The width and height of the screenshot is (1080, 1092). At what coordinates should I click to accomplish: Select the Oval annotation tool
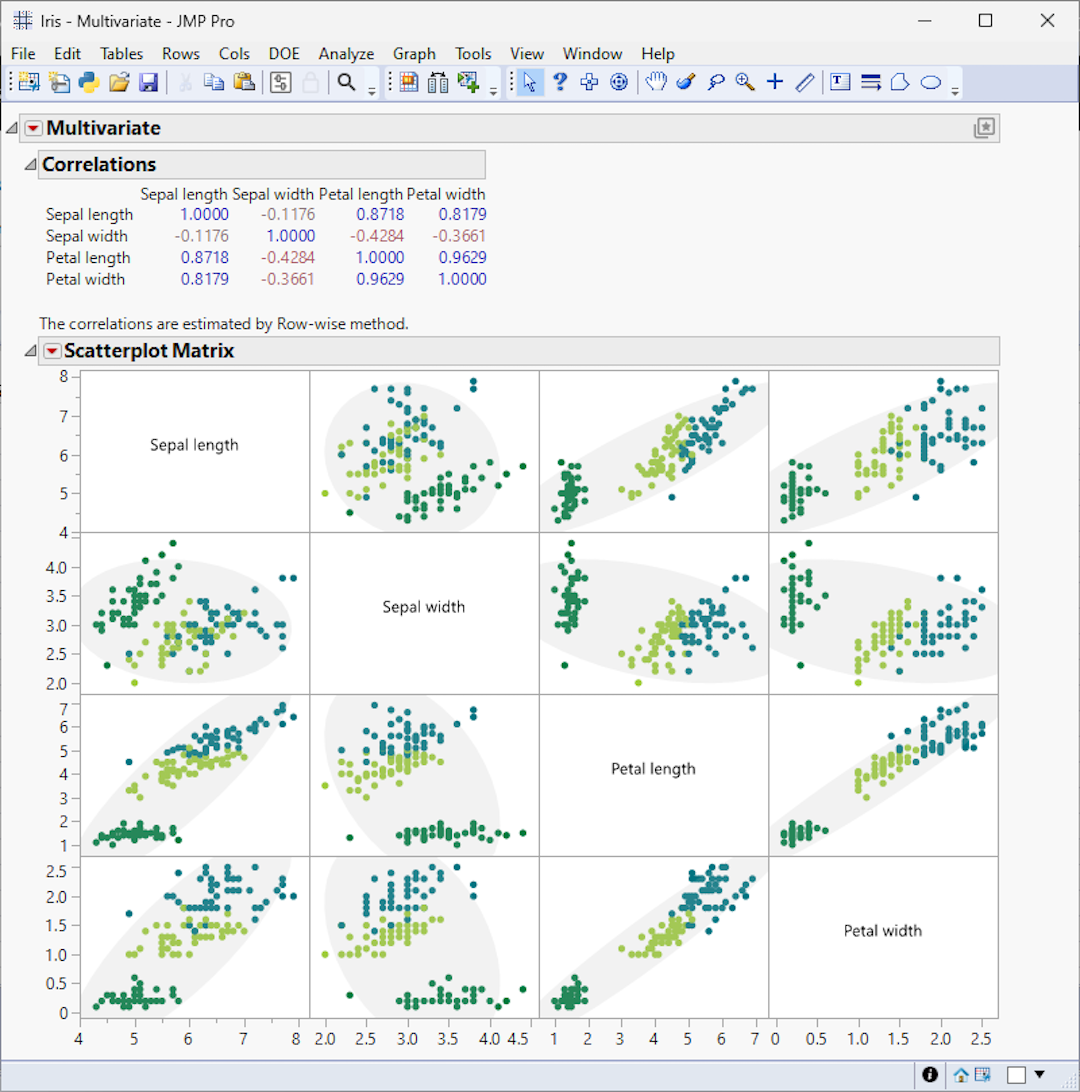(929, 82)
